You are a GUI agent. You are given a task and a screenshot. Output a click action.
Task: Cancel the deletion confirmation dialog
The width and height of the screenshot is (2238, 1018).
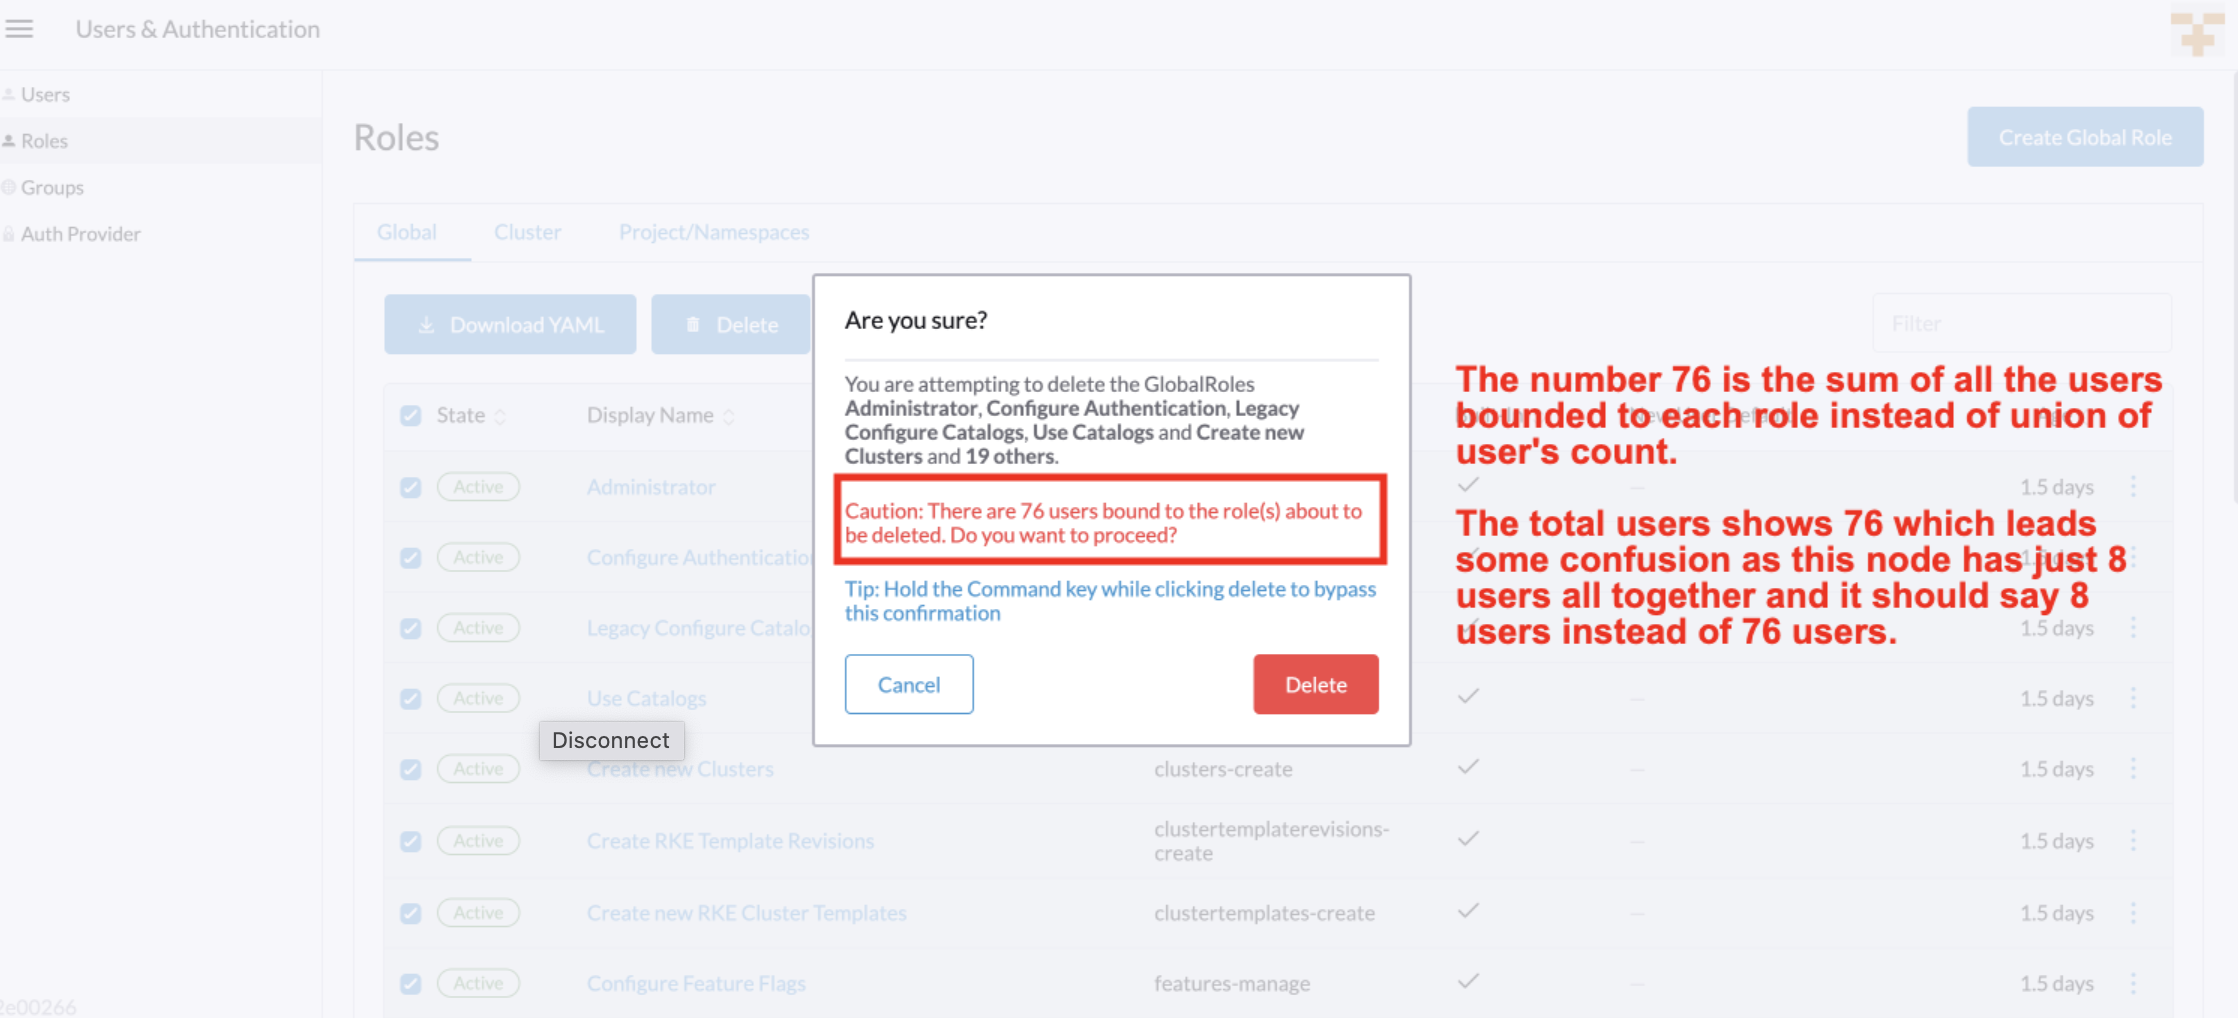[908, 684]
